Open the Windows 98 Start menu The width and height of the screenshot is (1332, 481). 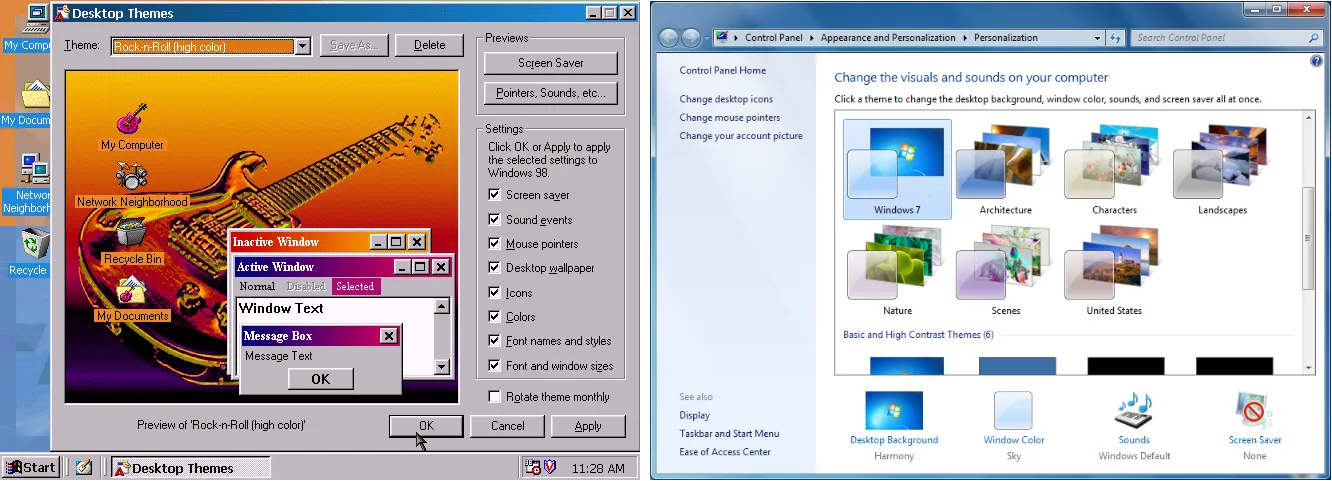[30, 467]
